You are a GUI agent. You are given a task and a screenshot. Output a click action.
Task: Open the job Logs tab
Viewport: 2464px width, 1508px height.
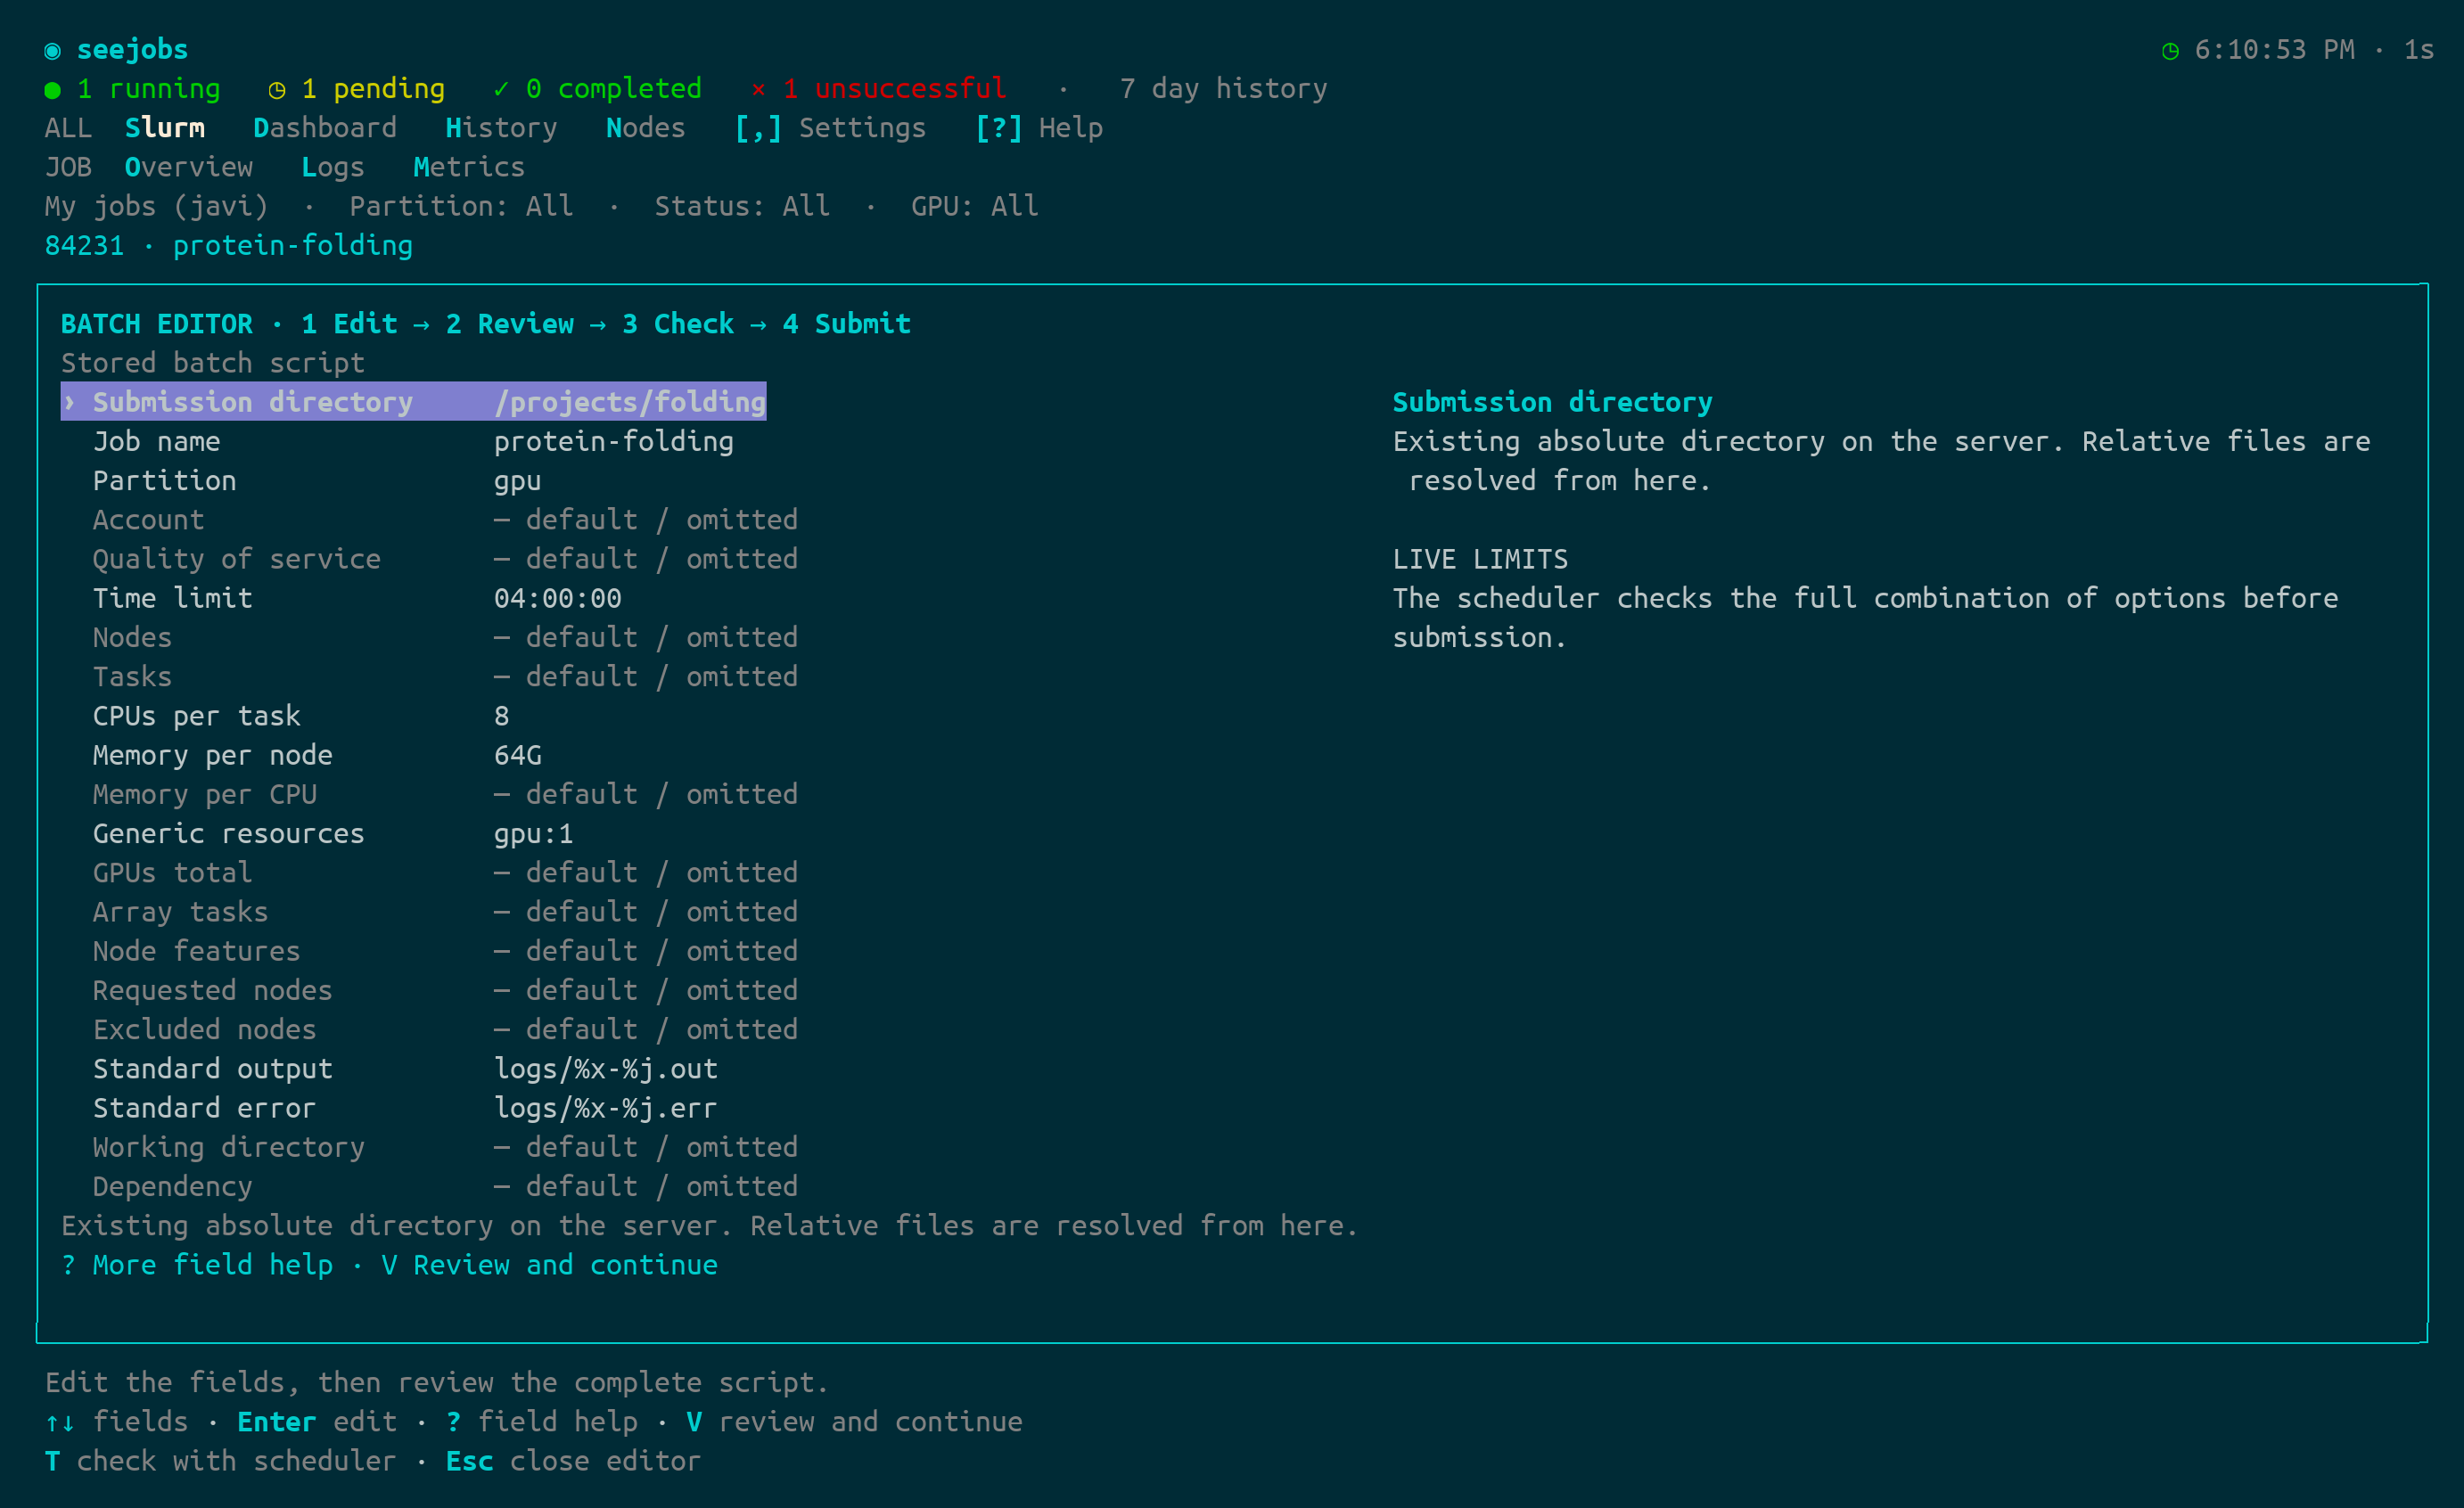[x=333, y=167]
